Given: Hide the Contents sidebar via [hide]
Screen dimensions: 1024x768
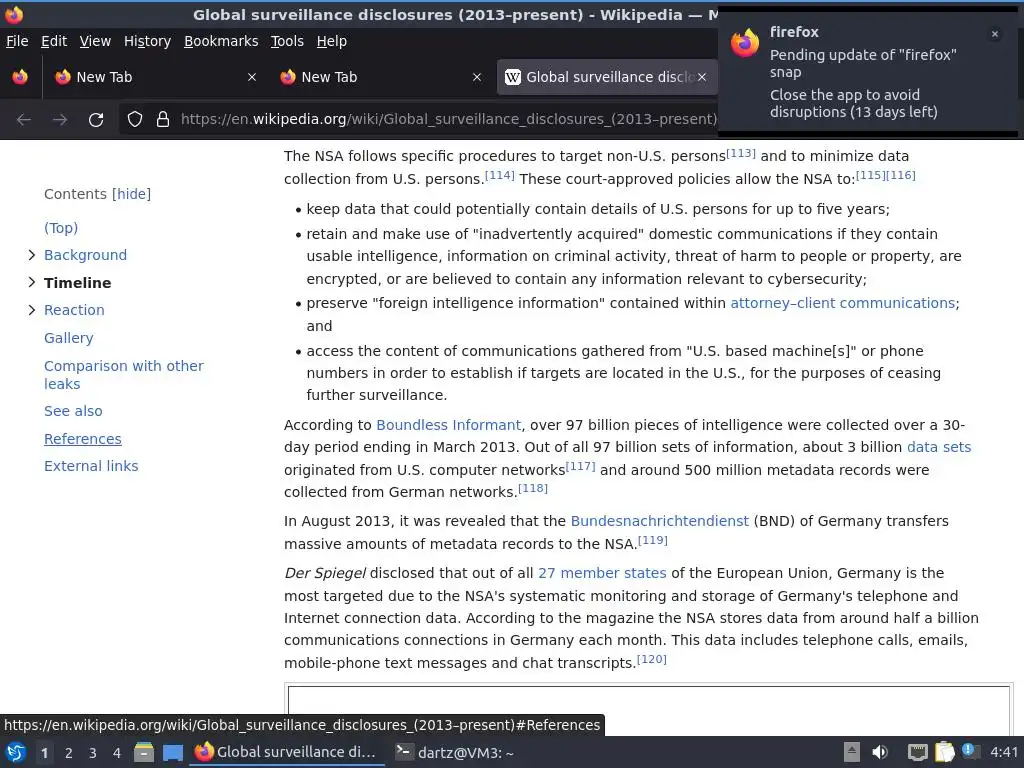Looking at the screenshot, I should coord(131,194).
